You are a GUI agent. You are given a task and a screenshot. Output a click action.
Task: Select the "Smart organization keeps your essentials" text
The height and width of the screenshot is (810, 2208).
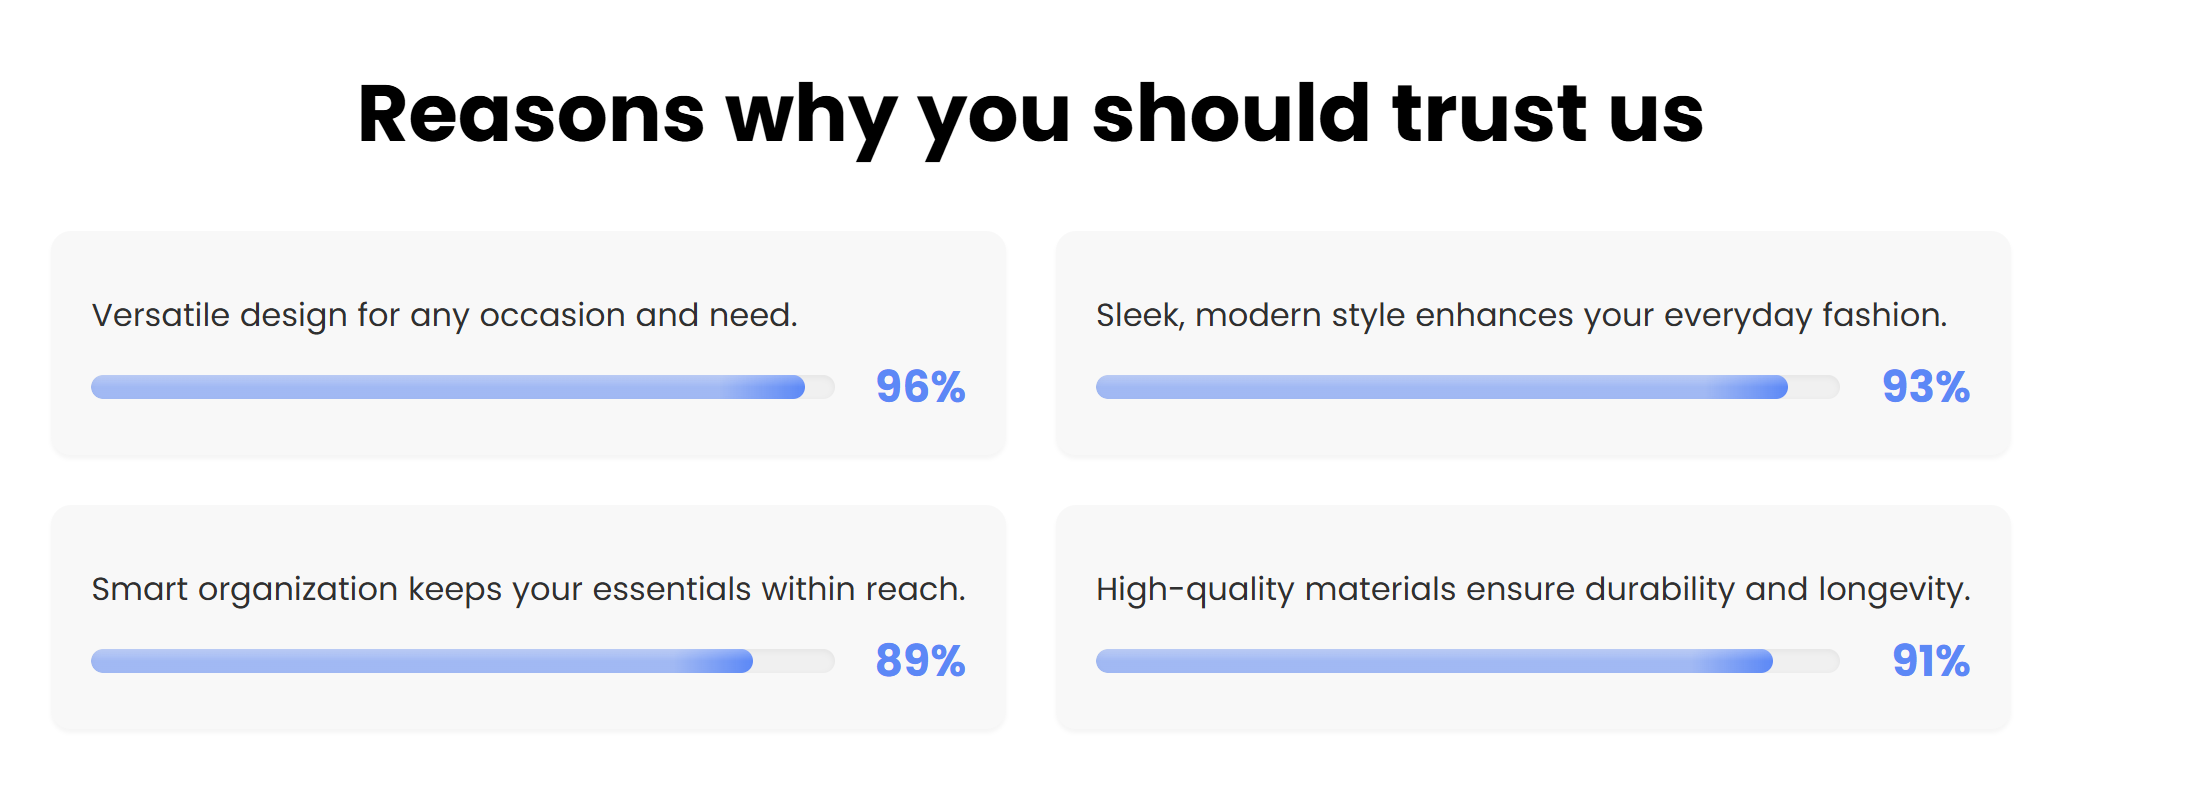[x=529, y=589]
